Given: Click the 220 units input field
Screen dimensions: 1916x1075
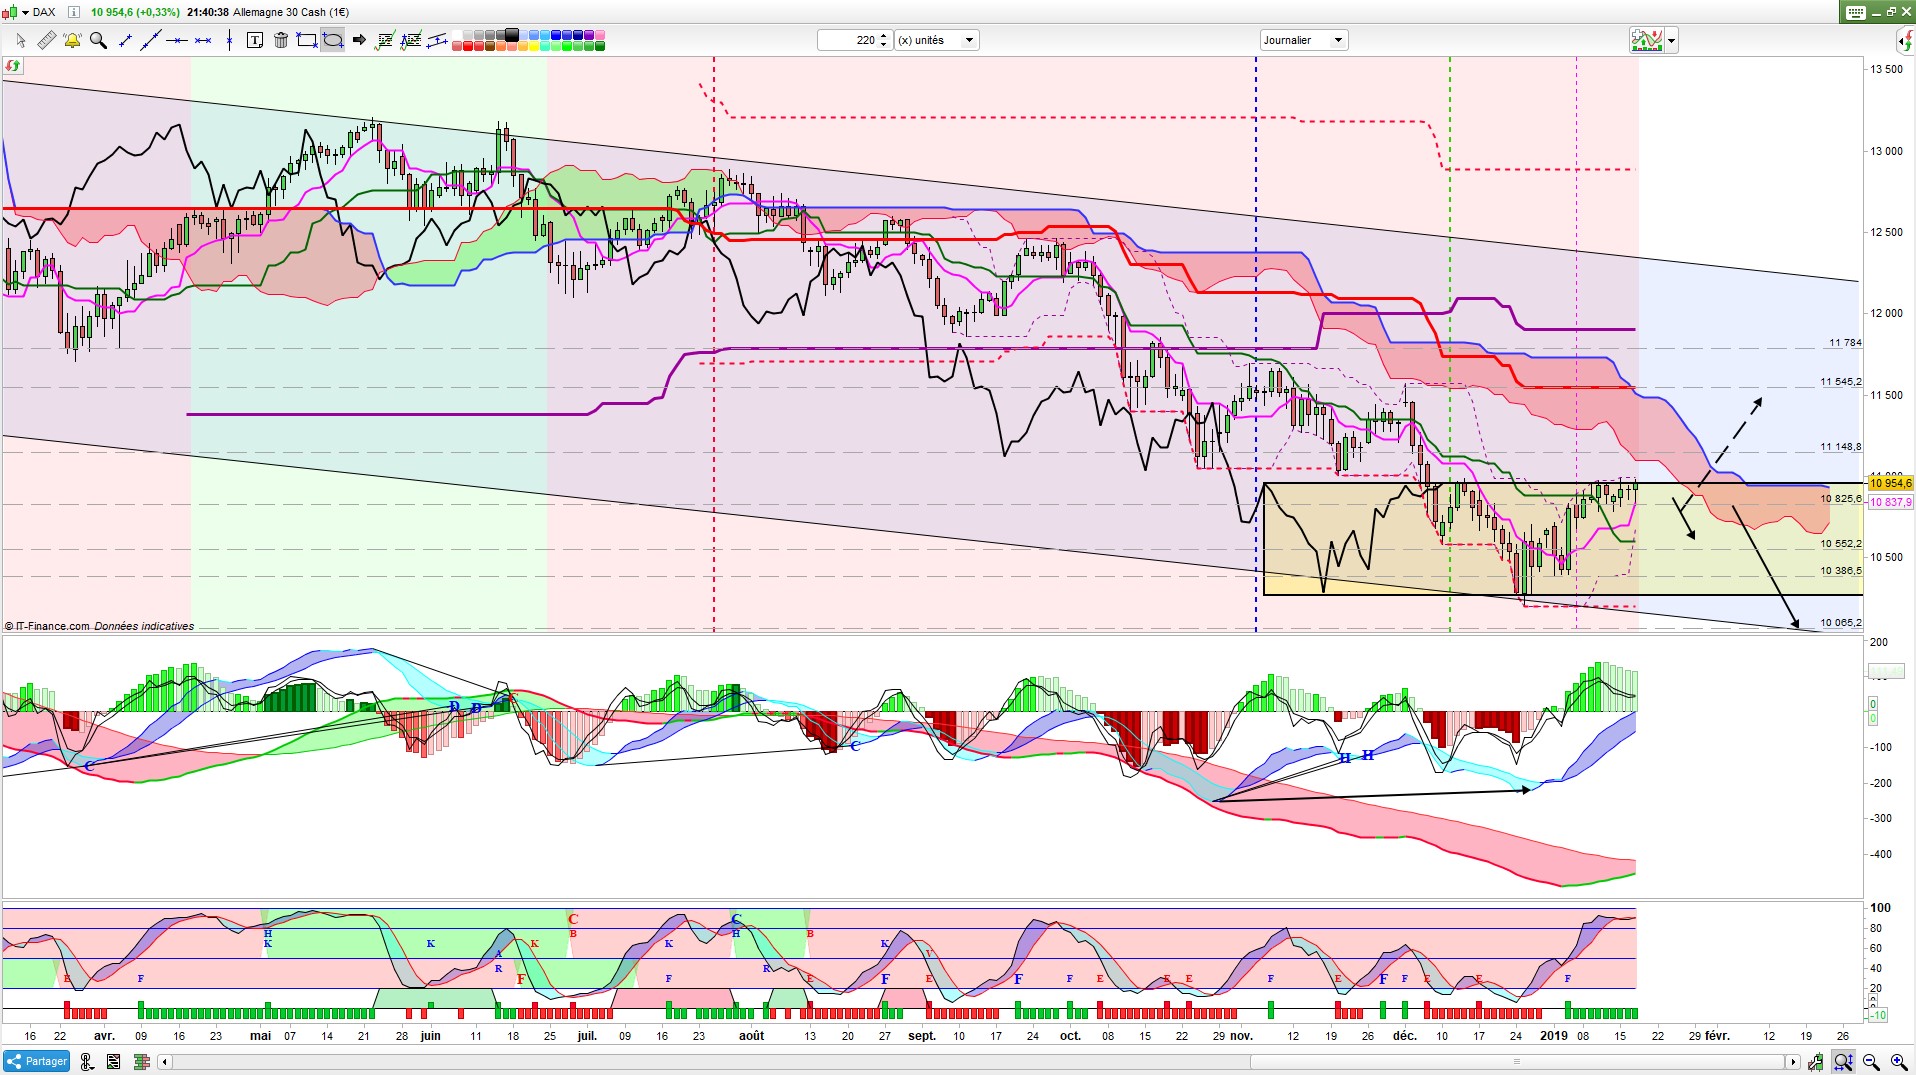Looking at the screenshot, I should coord(847,40).
